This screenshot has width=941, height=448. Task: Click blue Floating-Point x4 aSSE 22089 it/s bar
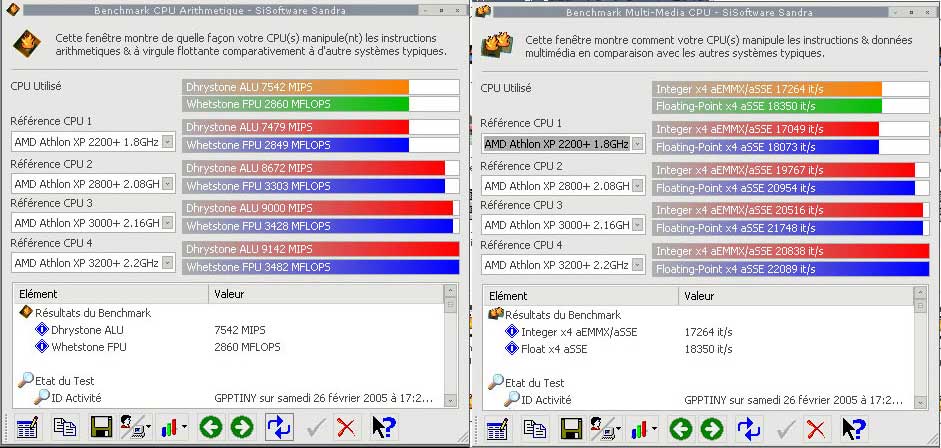coord(791,269)
